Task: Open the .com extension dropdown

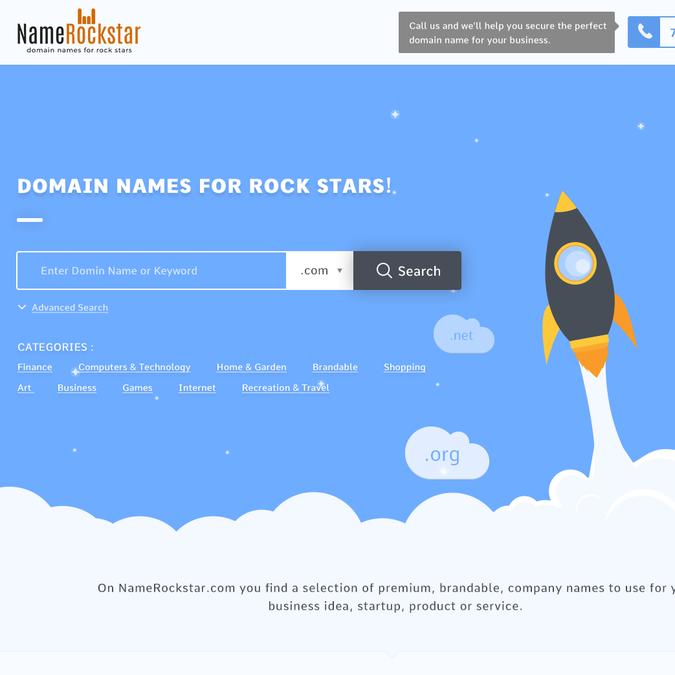Action: pos(320,271)
